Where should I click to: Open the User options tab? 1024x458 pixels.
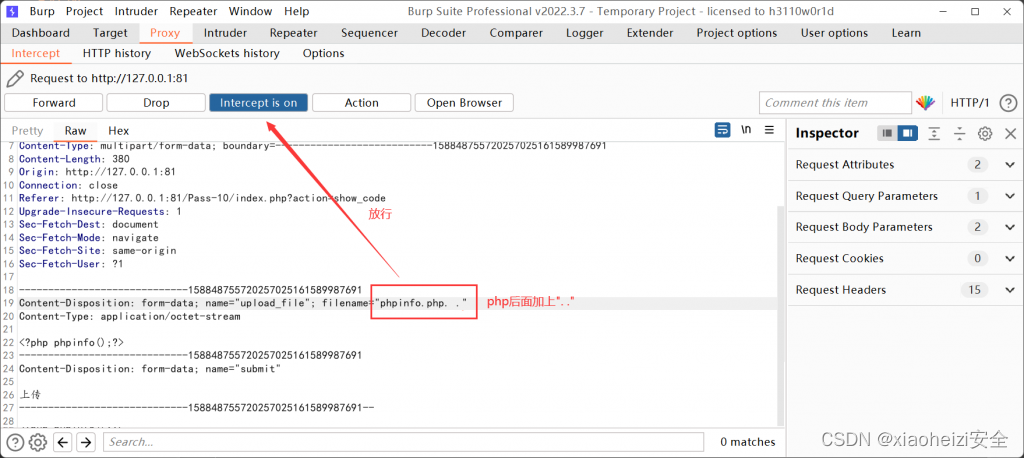[834, 33]
